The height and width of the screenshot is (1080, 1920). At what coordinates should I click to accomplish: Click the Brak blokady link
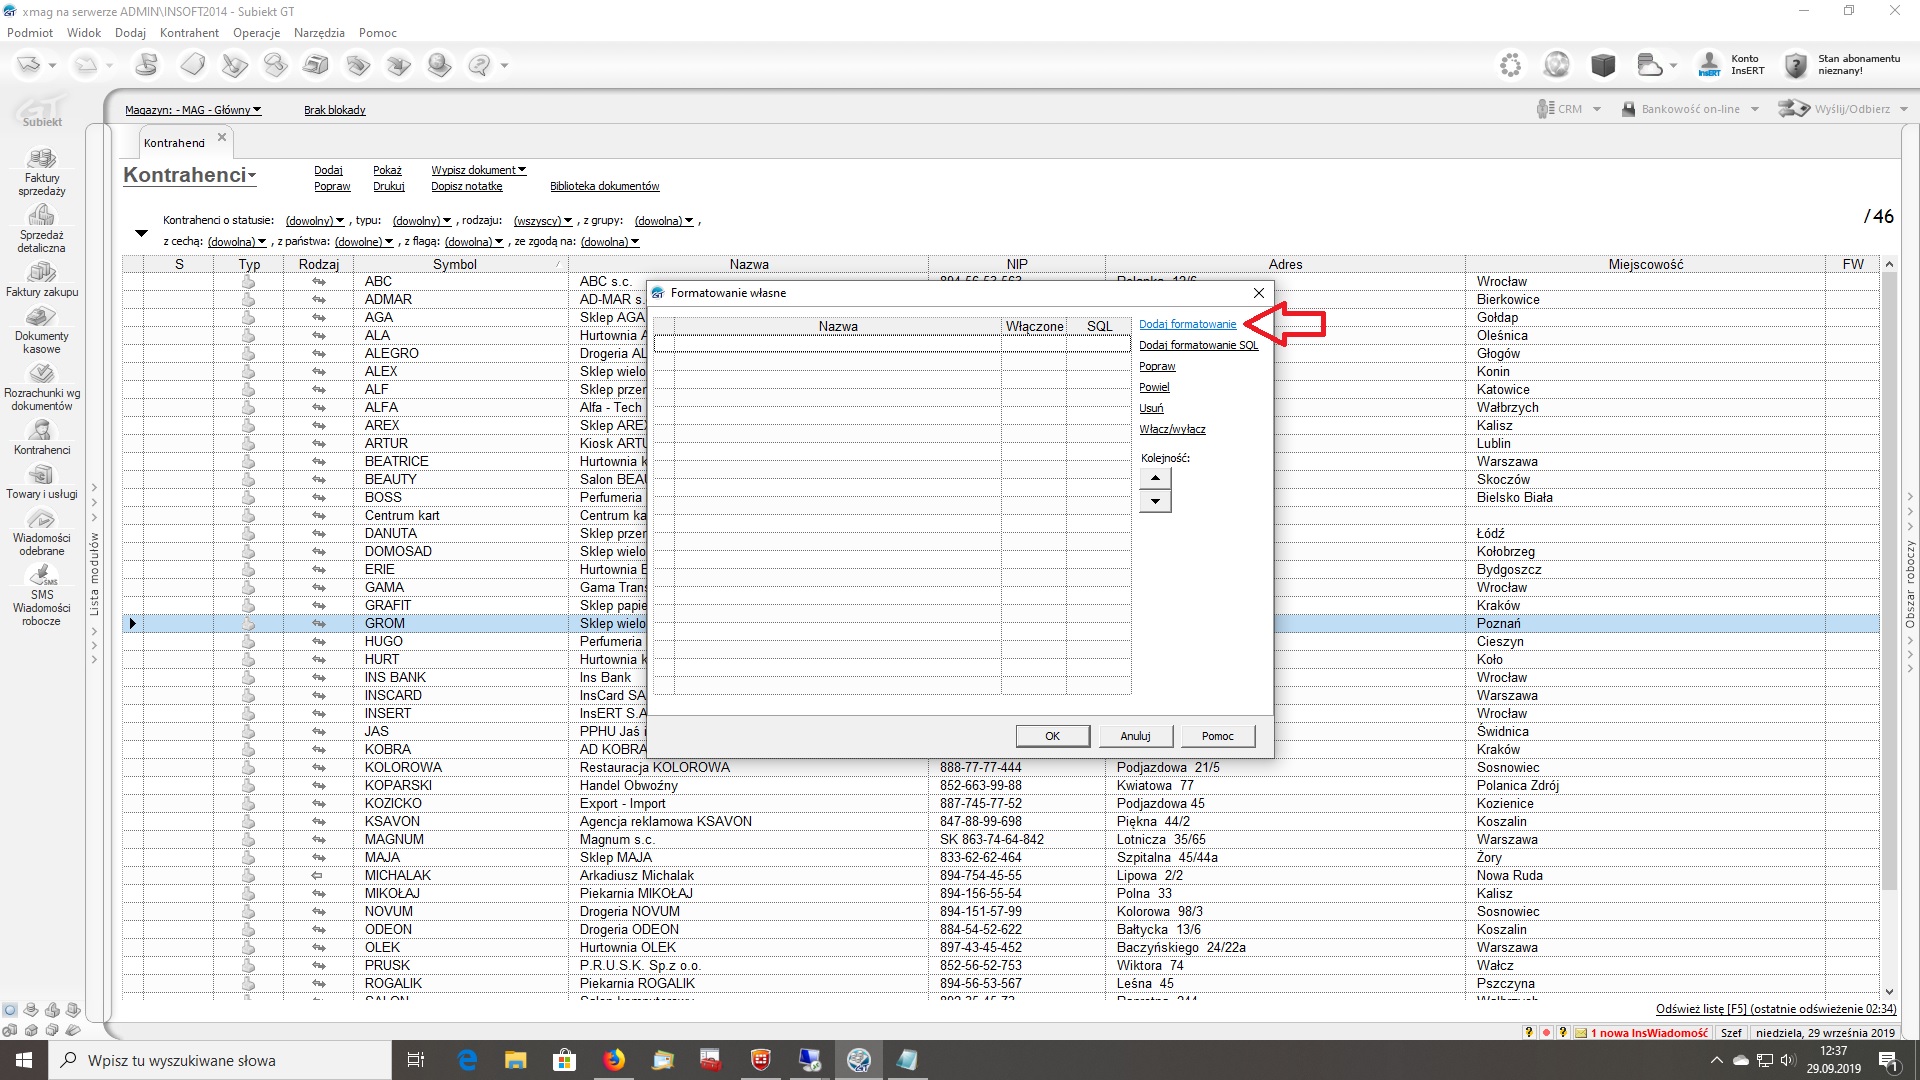pos(335,110)
